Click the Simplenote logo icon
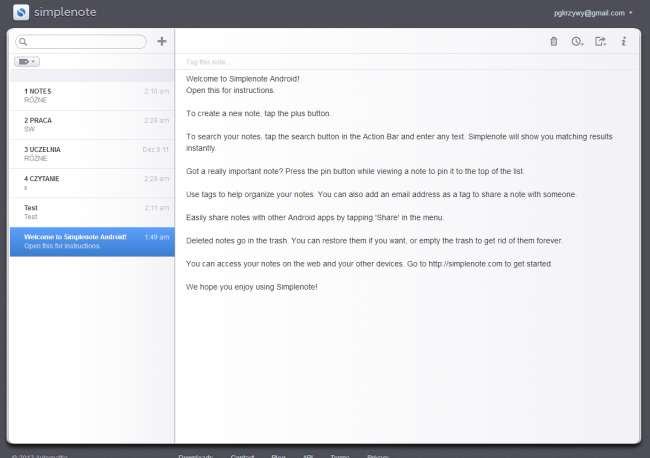Screen dimensions: 650x458 [21, 12]
